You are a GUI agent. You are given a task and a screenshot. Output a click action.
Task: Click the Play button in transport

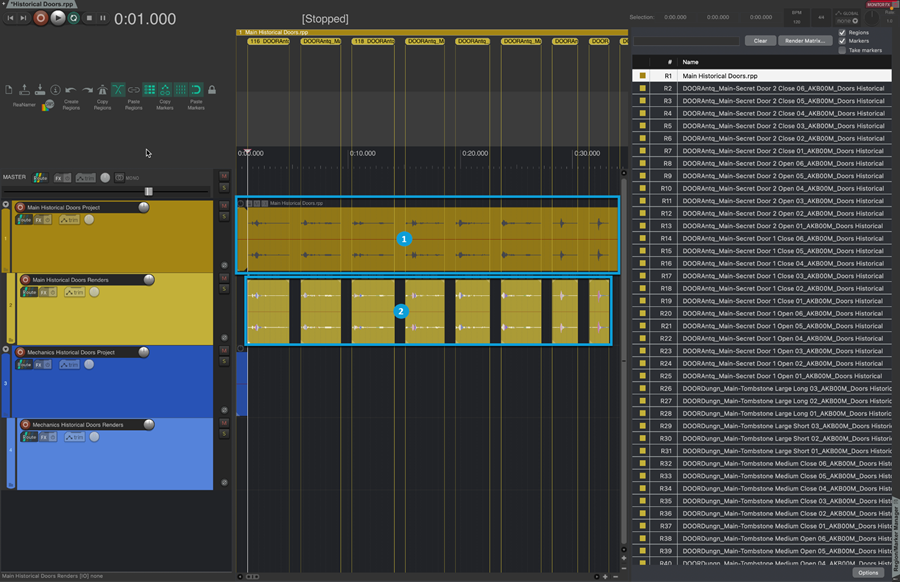pos(57,17)
